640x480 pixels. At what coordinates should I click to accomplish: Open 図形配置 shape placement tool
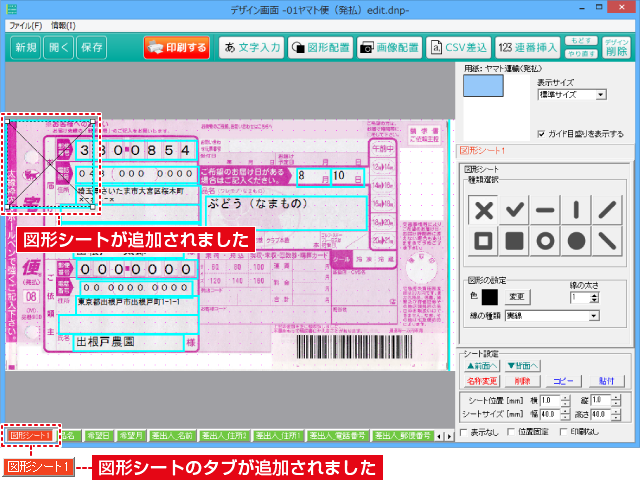(x=320, y=48)
